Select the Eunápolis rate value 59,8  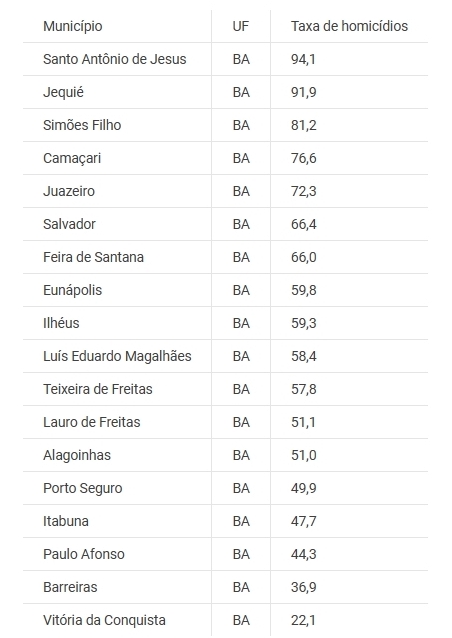pyautogui.click(x=304, y=290)
